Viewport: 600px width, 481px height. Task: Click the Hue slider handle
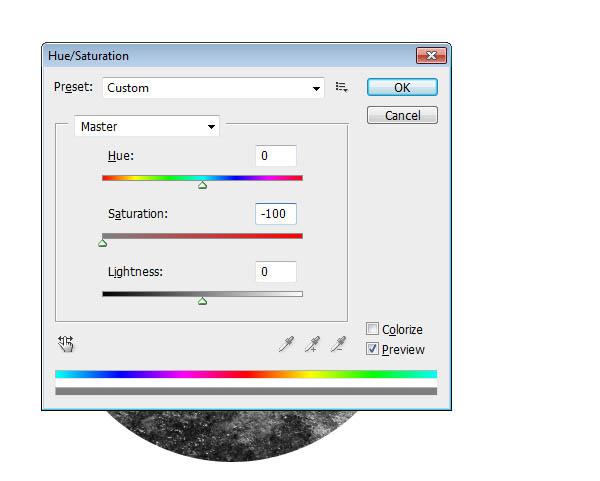(202, 186)
